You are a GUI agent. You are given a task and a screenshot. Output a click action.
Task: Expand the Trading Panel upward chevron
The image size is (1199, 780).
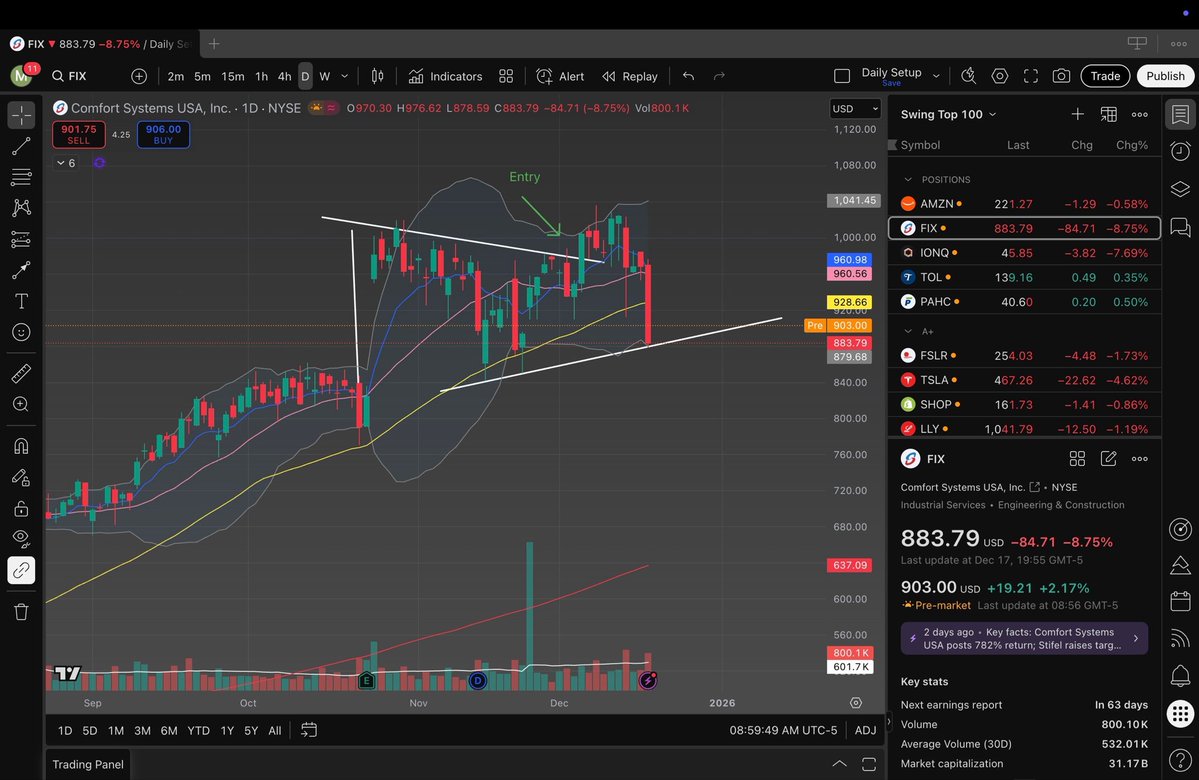(x=839, y=764)
